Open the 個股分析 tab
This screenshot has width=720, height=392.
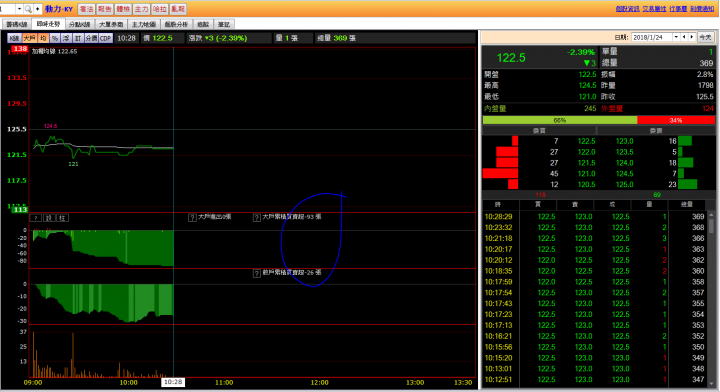176,24
